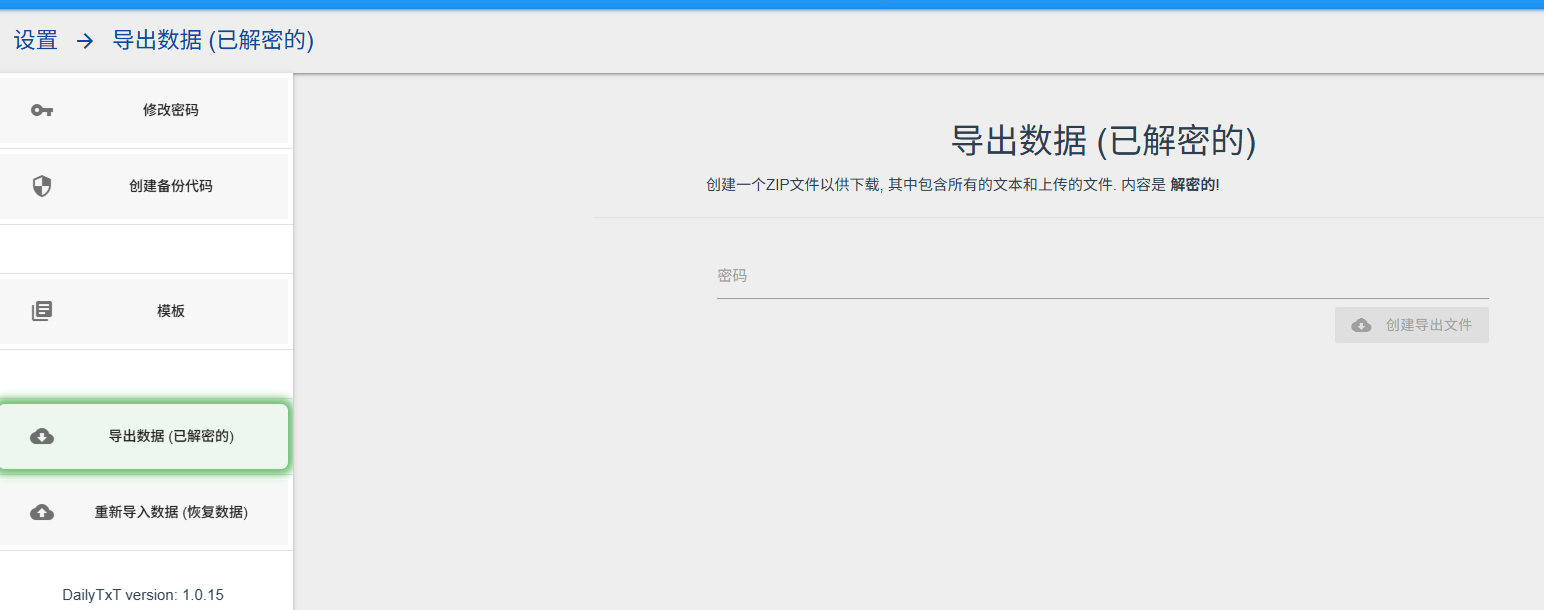Click the shield icon beside 创建备份代码
Viewport: 1544px width, 610px height.
(42, 186)
